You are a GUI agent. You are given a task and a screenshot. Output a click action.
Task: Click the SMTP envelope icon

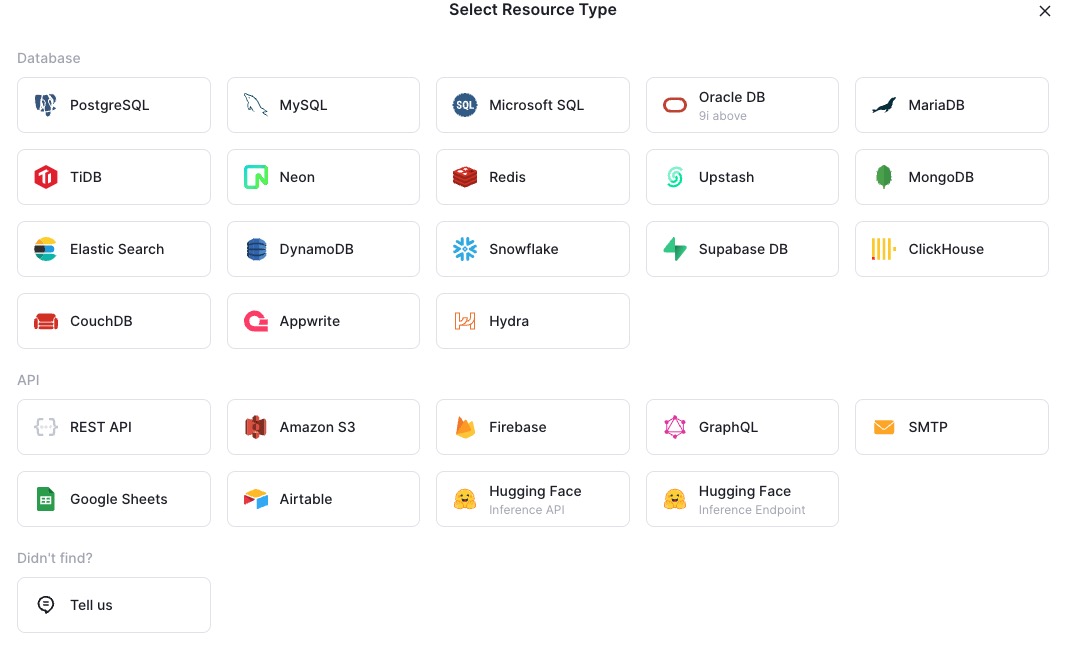coord(883,427)
